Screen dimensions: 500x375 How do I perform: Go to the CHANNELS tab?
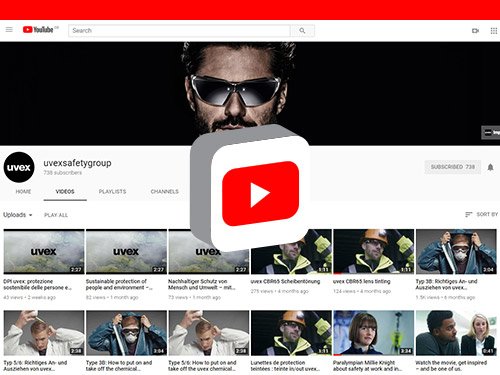pos(165,192)
